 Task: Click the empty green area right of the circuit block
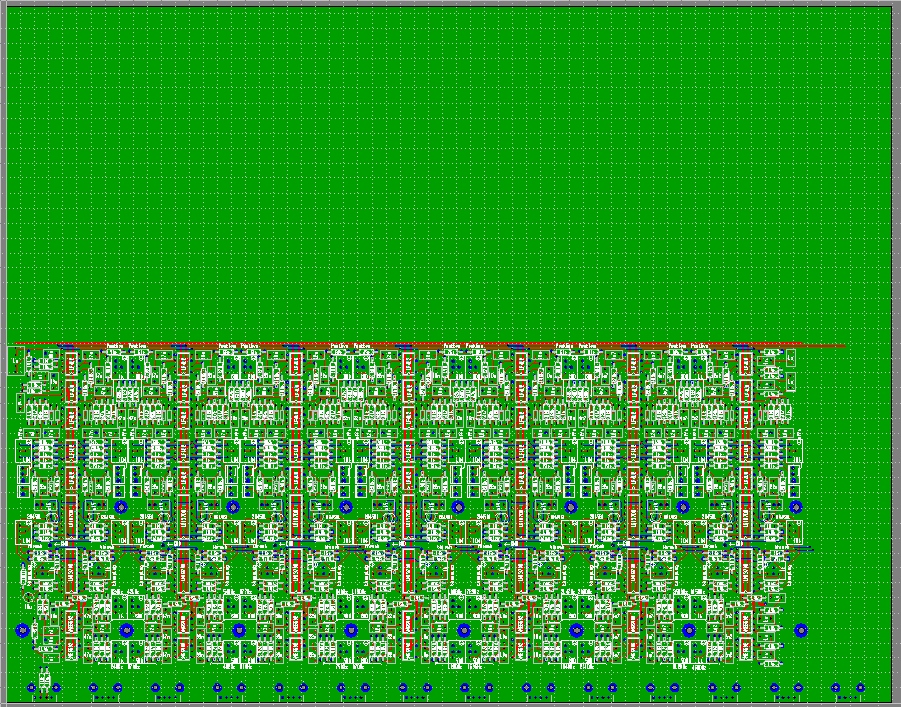(850, 500)
